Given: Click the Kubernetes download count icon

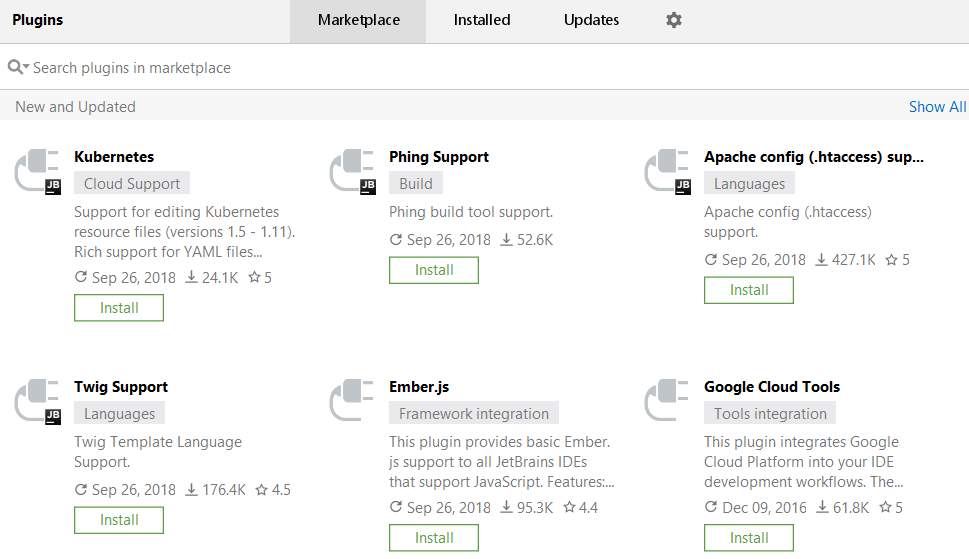Looking at the screenshot, I should (x=192, y=277).
